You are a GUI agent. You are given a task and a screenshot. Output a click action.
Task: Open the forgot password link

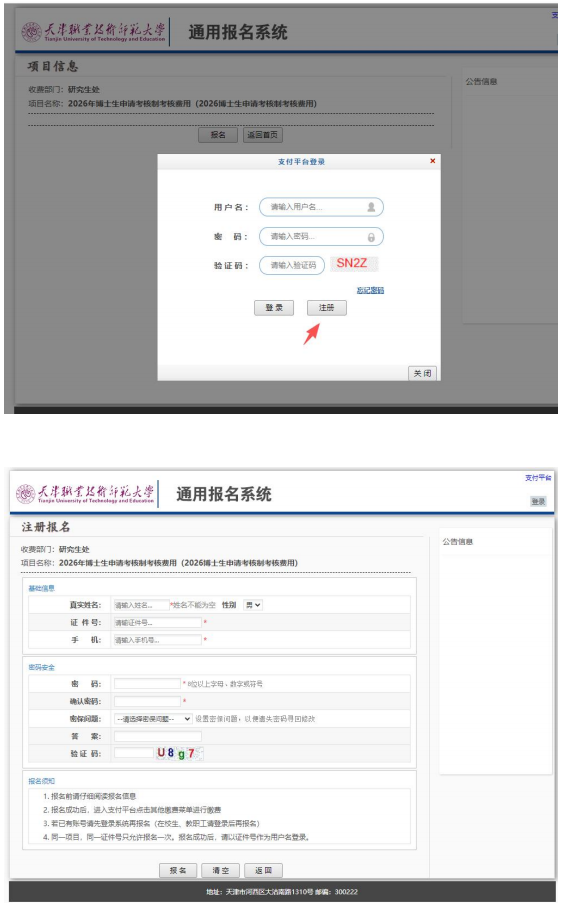(x=370, y=290)
